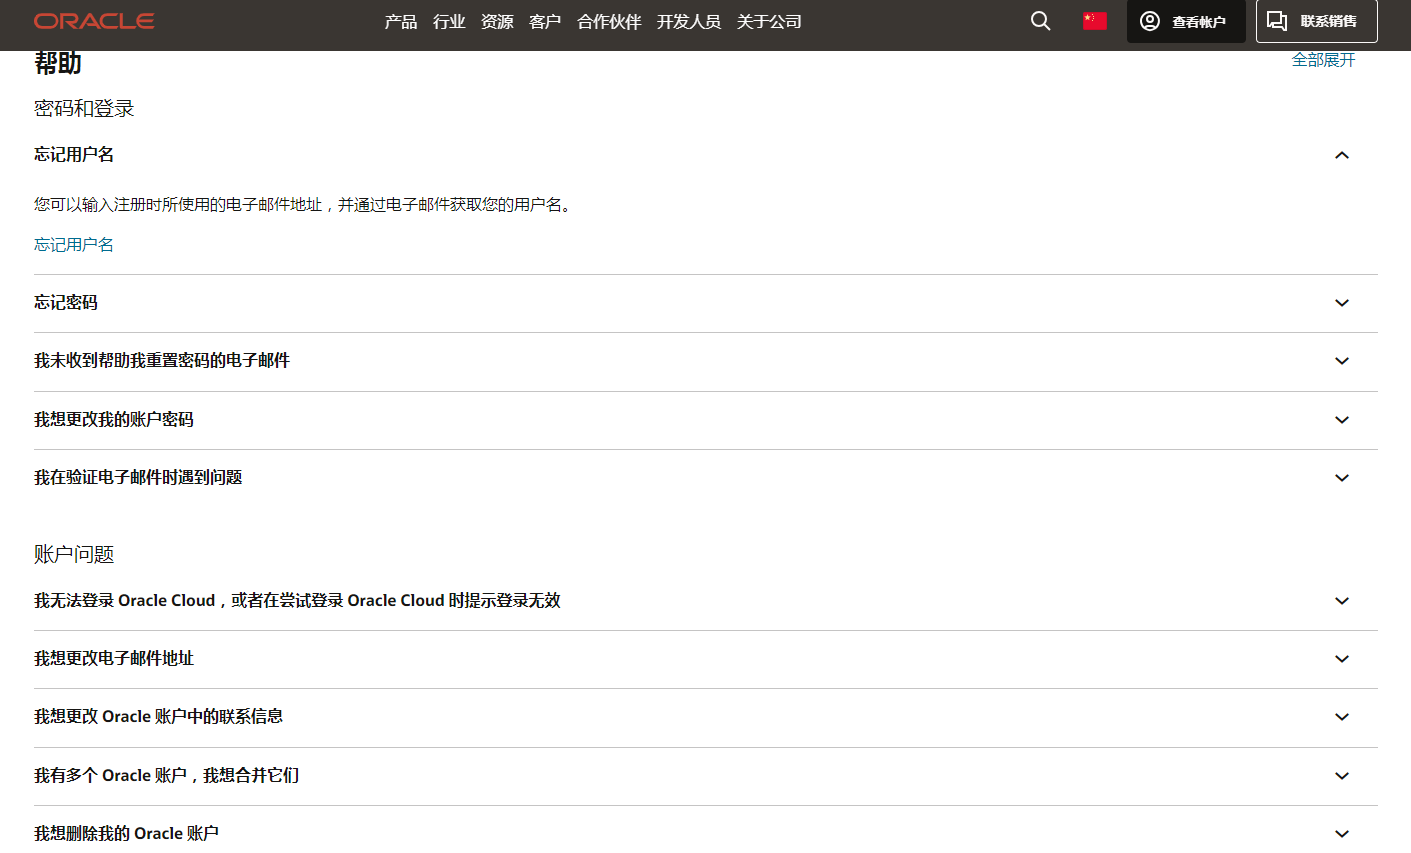
Task: Expand the 忘记密码 chevron
Action: click(x=1342, y=303)
